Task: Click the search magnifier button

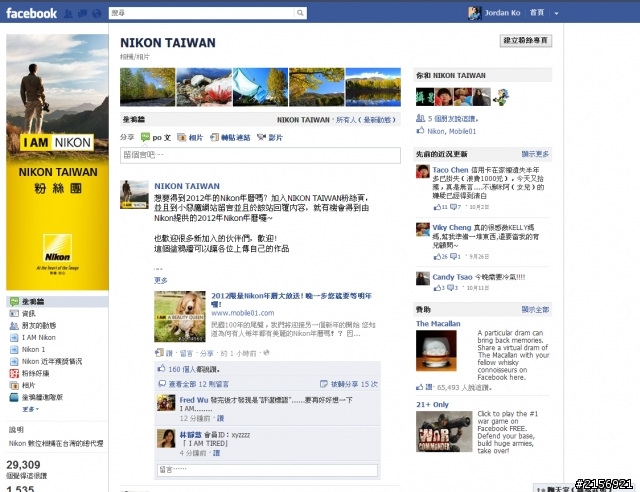Action: coord(300,13)
